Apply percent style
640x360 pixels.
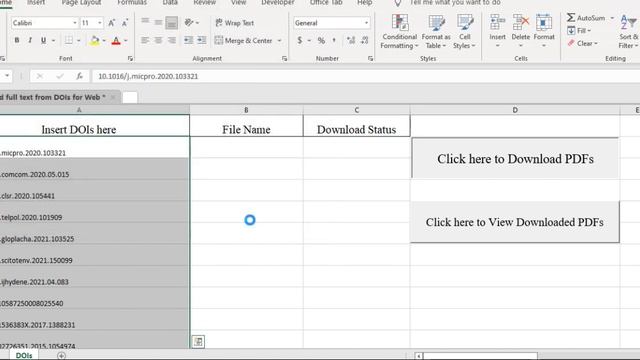(321, 40)
